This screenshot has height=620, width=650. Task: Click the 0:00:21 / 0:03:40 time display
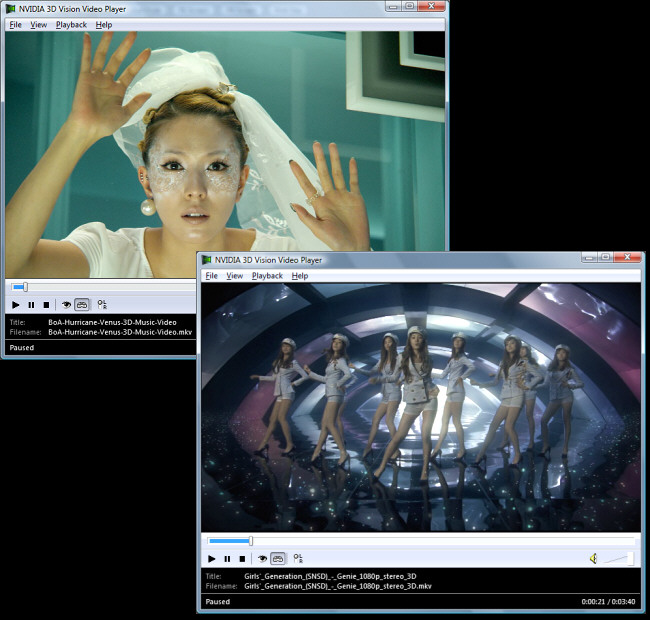pos(608,602)
